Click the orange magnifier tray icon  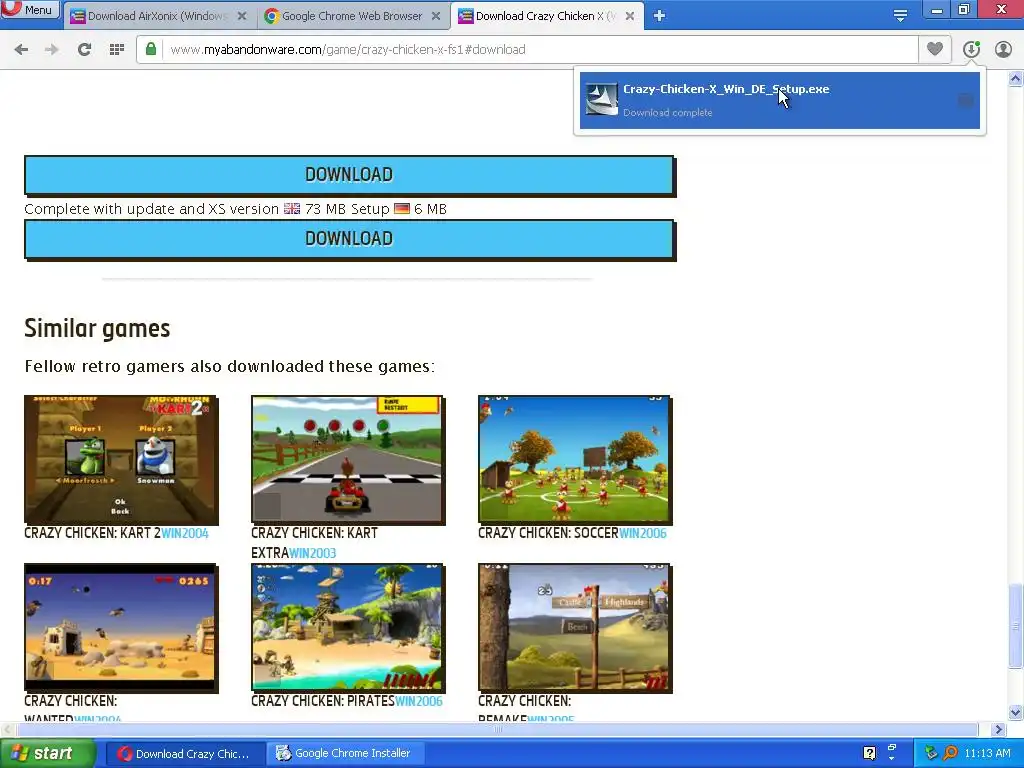(x=951, y=753)
